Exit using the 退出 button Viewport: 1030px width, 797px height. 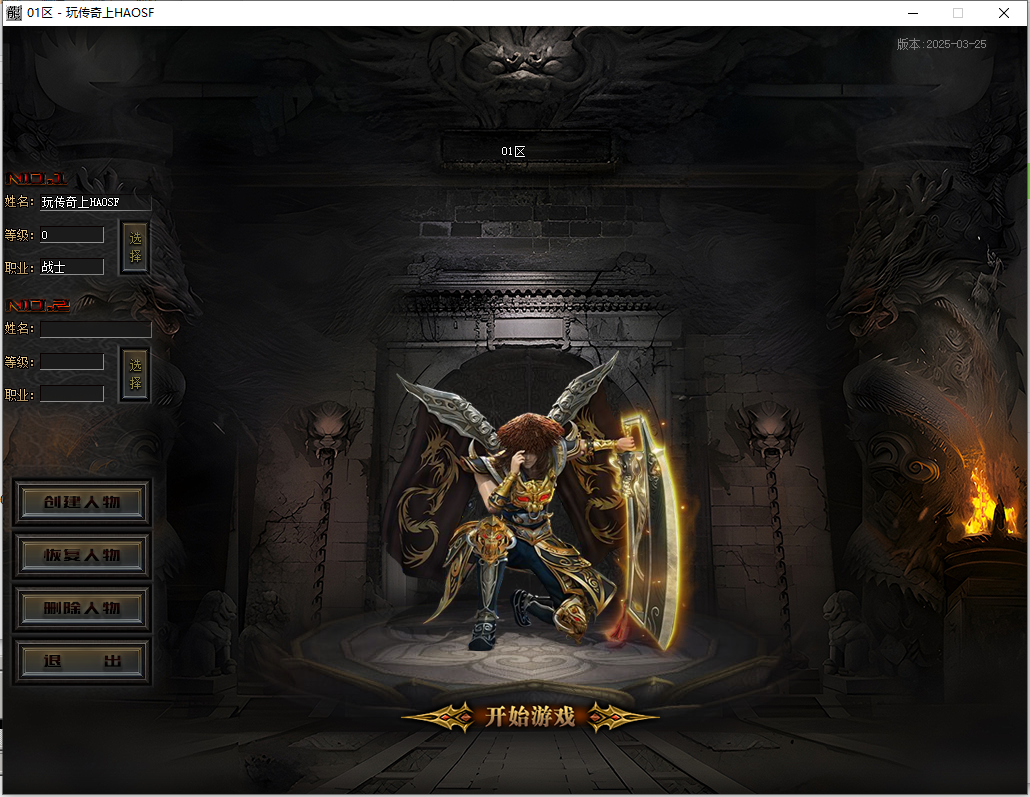coord(82,661)
